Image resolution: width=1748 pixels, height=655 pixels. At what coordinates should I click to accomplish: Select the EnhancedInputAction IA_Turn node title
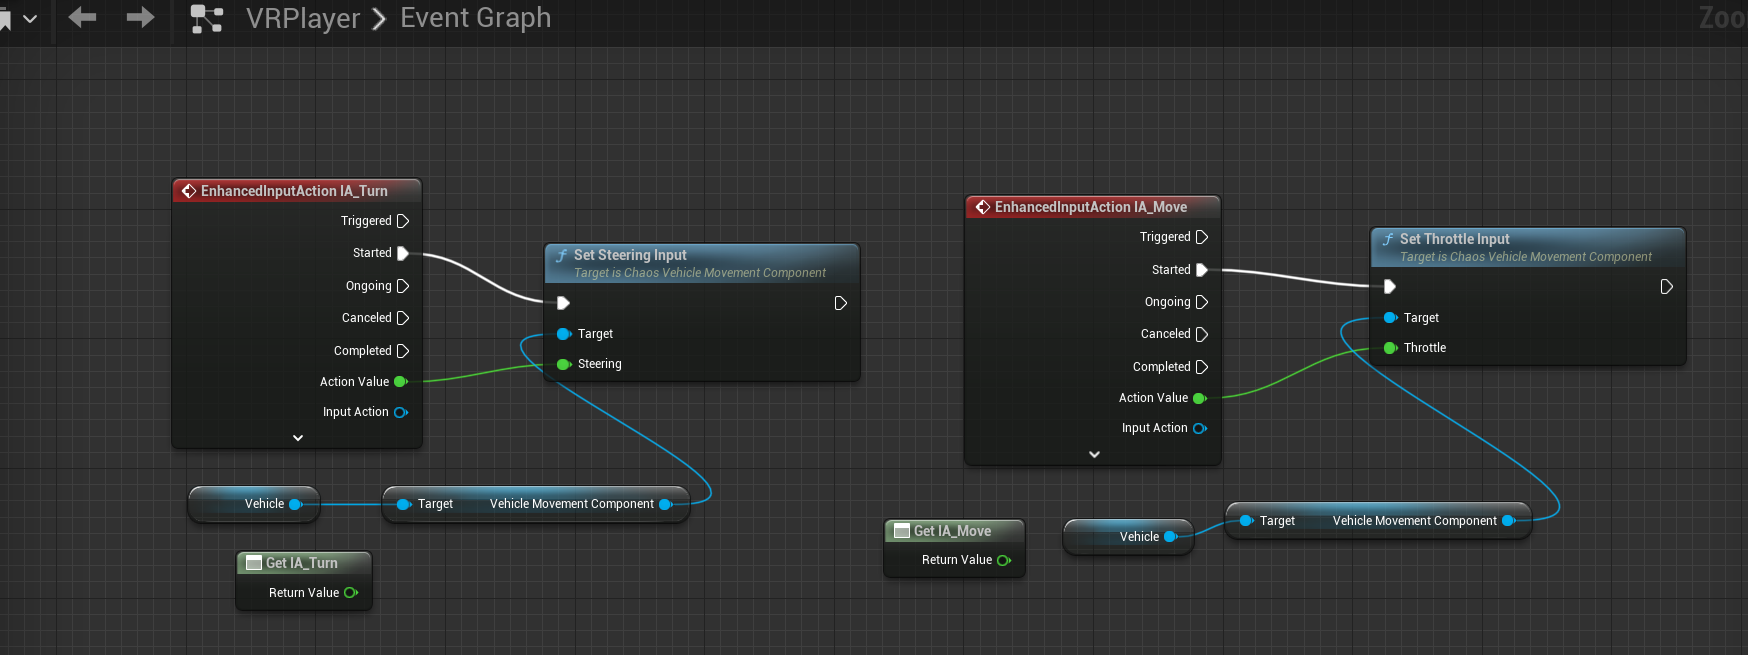[x=294, y=191]
